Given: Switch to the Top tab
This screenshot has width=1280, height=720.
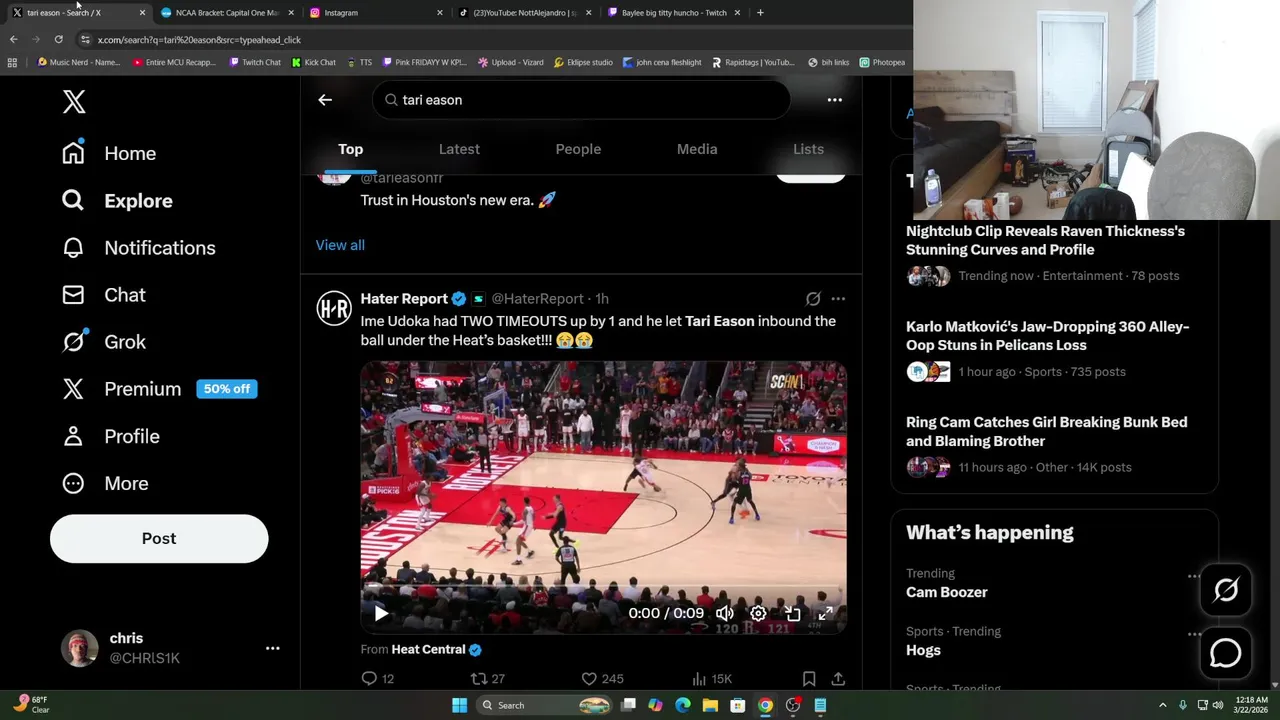Looking at the screenshot, I should pyautogui.click(x=350, y=149).
